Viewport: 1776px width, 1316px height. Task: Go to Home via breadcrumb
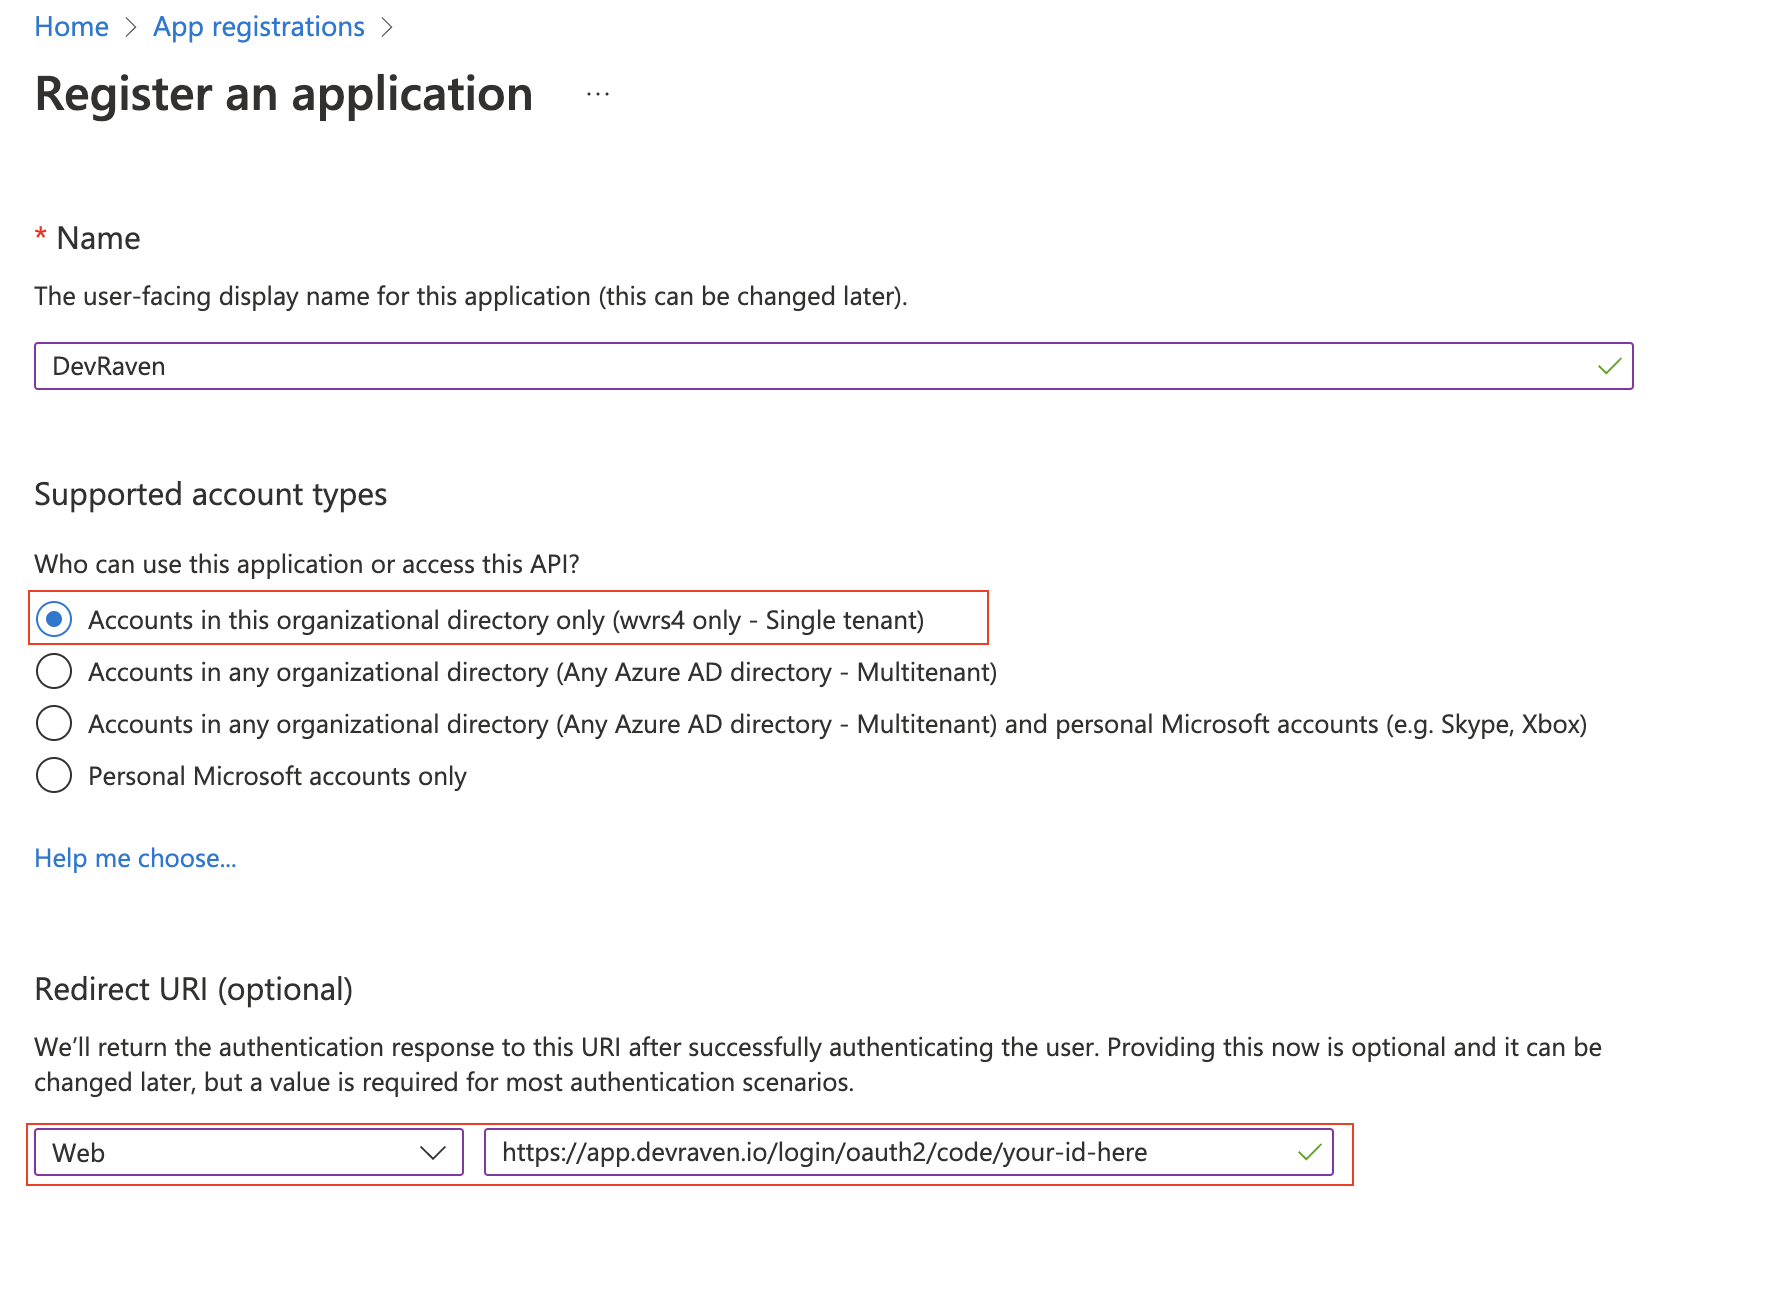71,26
